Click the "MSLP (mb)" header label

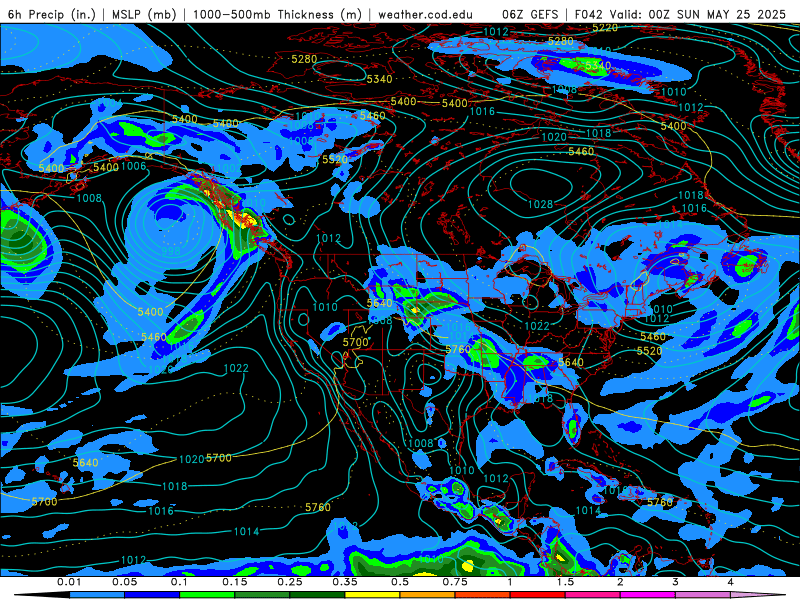144,14
